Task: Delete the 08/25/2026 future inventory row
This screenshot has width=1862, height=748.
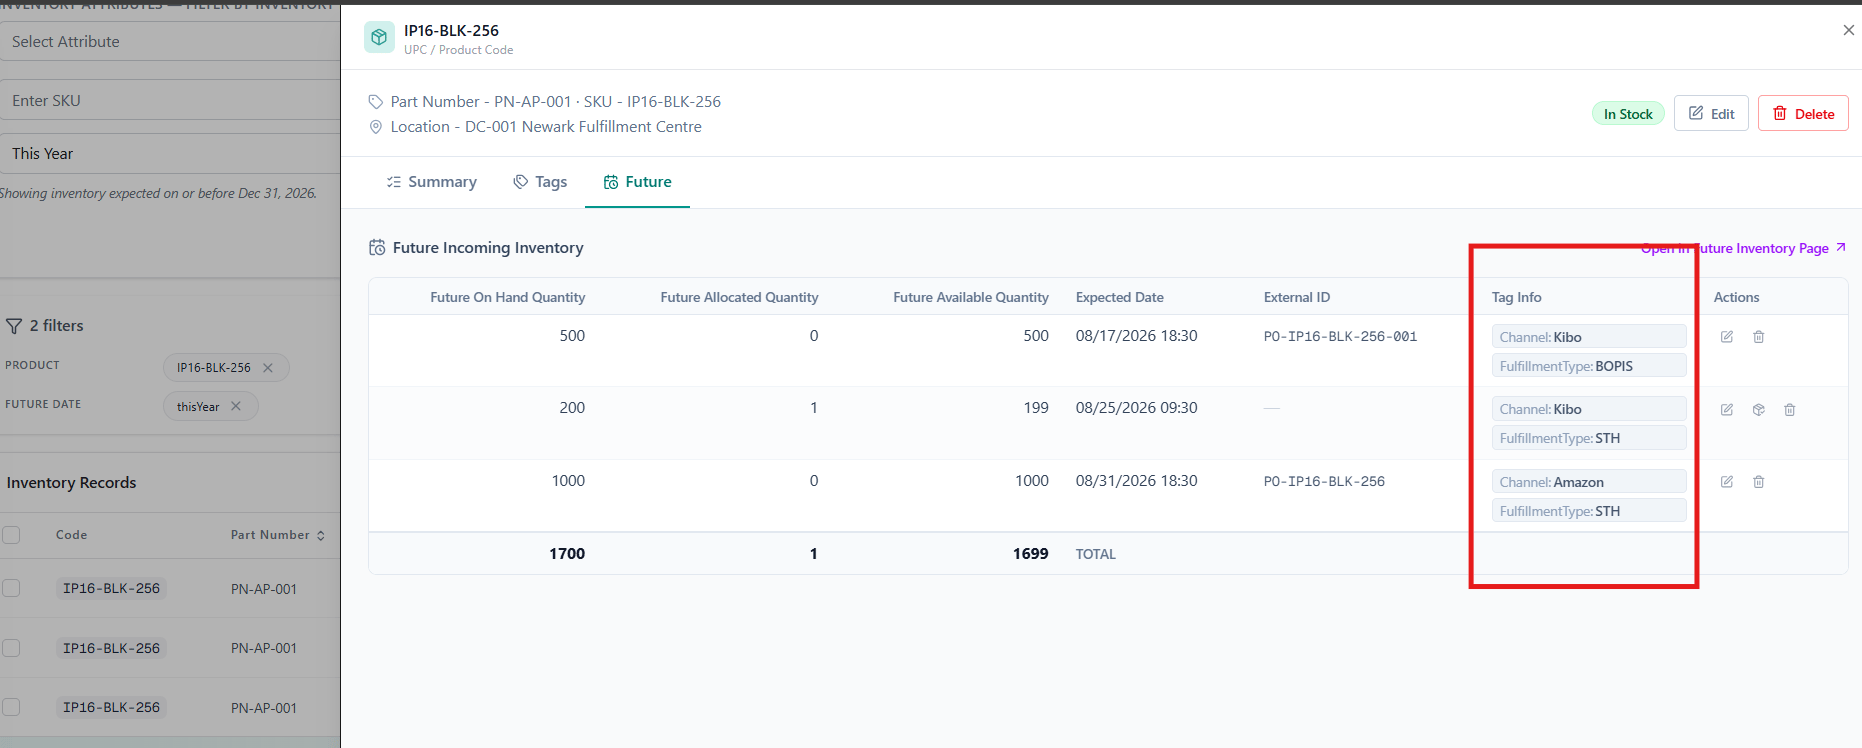Action: tap(1790, 410)
